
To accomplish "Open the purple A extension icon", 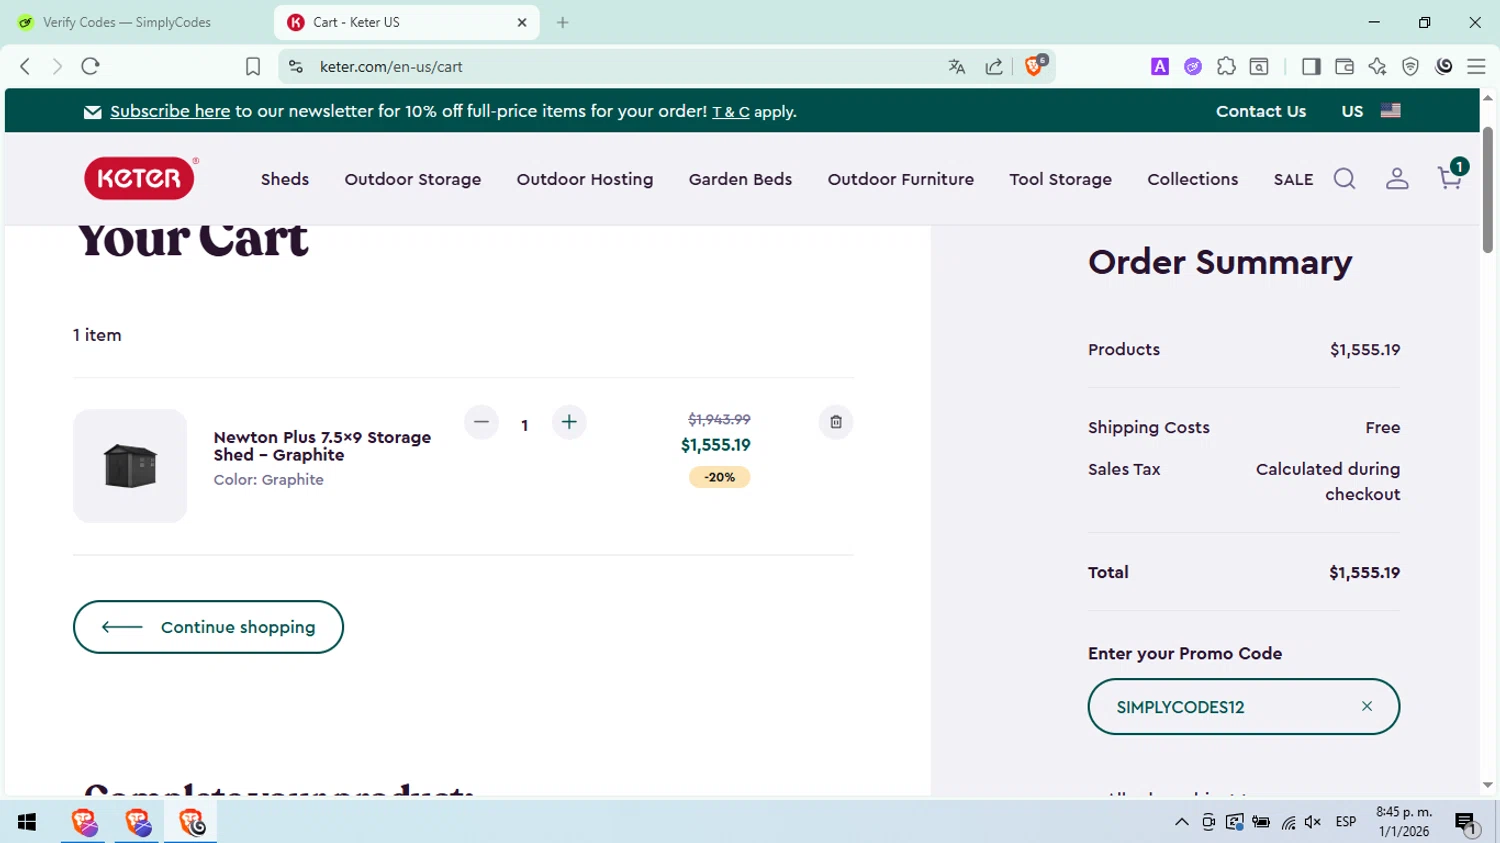I will [x=1160, y=66].
